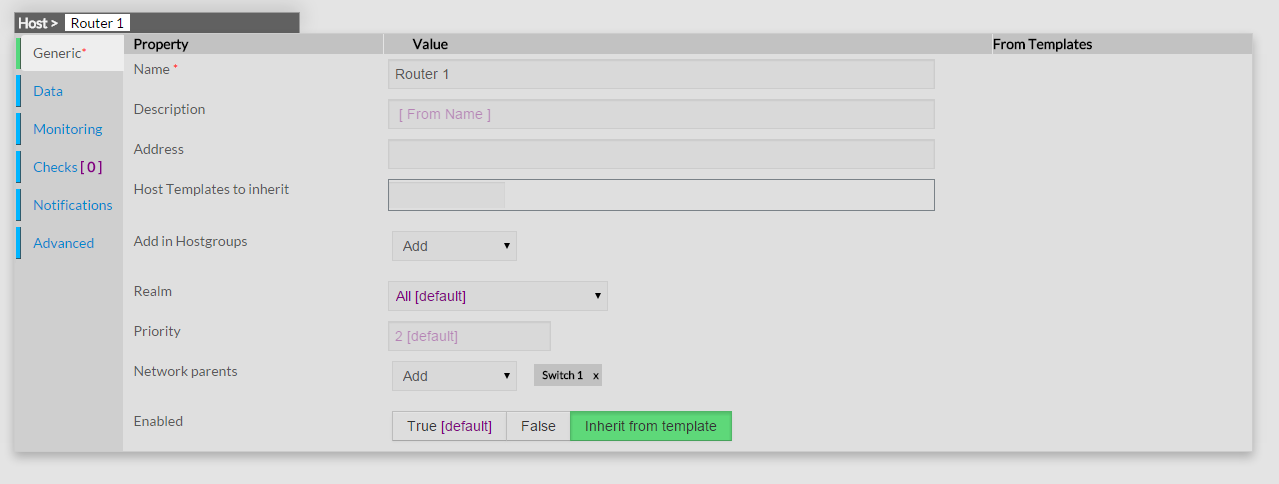Screen dimensions: 1279x484
Task: Open the Advanced tab
Action: (x=63, y=243)
